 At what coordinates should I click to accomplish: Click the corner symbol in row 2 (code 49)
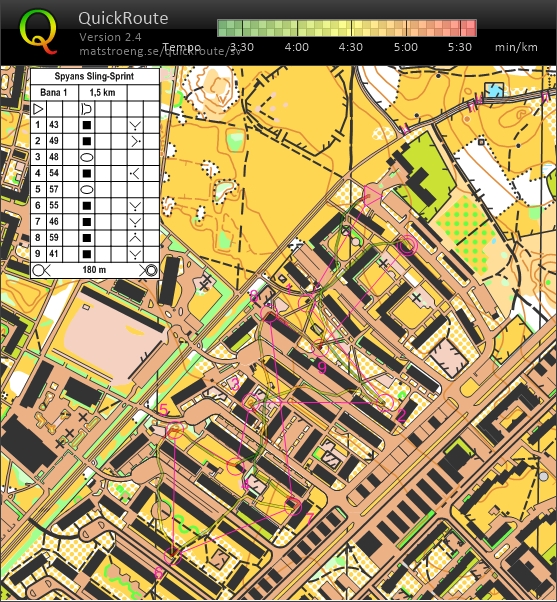135,141
